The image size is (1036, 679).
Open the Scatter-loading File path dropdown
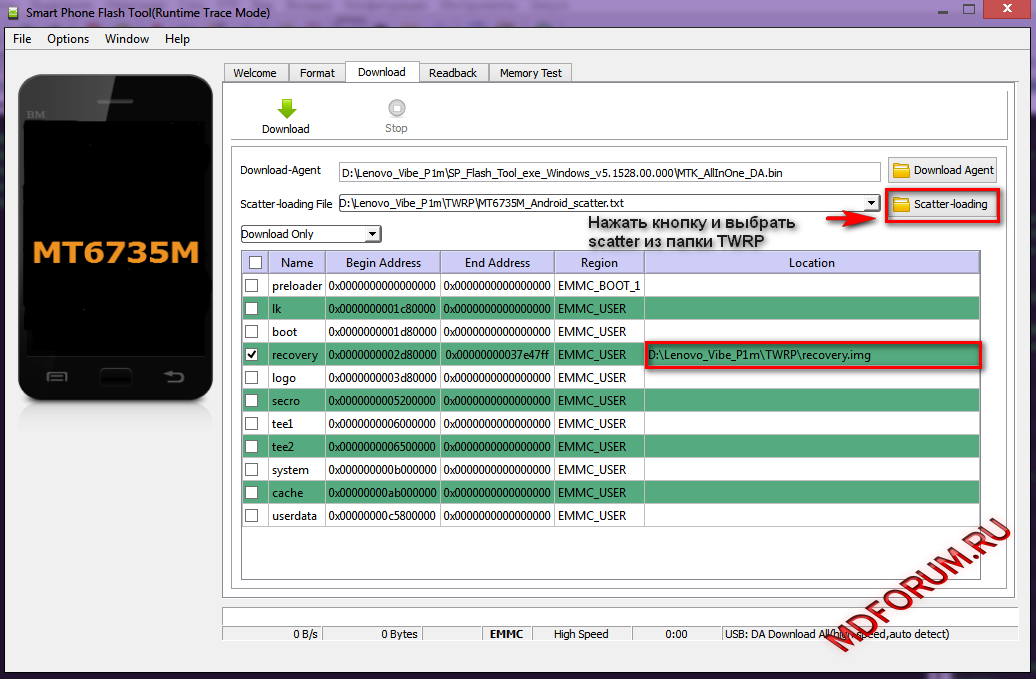point(871,203)
